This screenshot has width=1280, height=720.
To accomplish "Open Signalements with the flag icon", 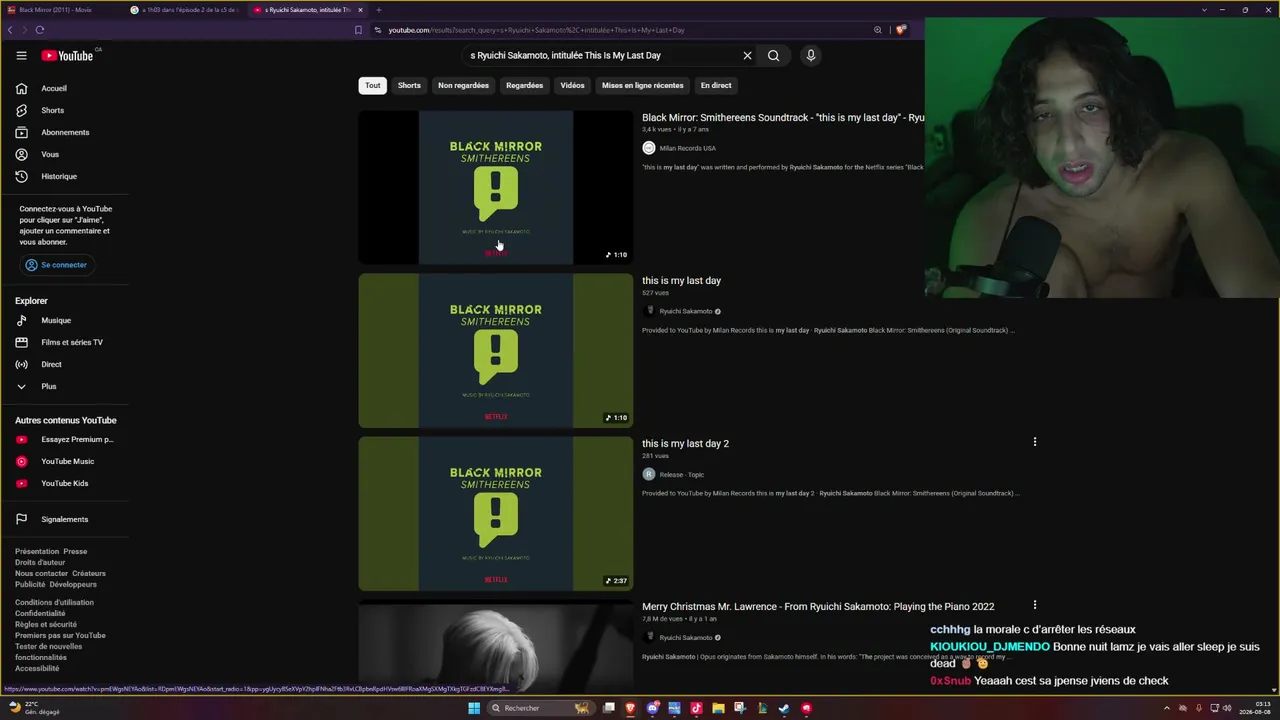I will coord(64,519).
